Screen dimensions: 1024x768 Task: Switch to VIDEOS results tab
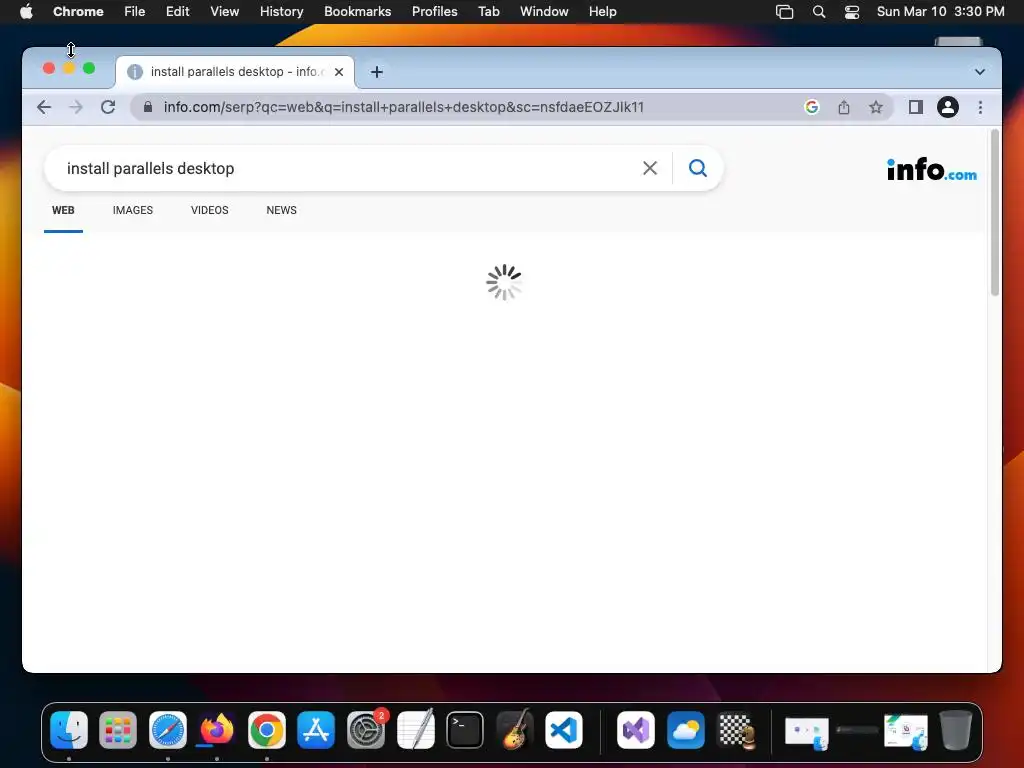210,210
